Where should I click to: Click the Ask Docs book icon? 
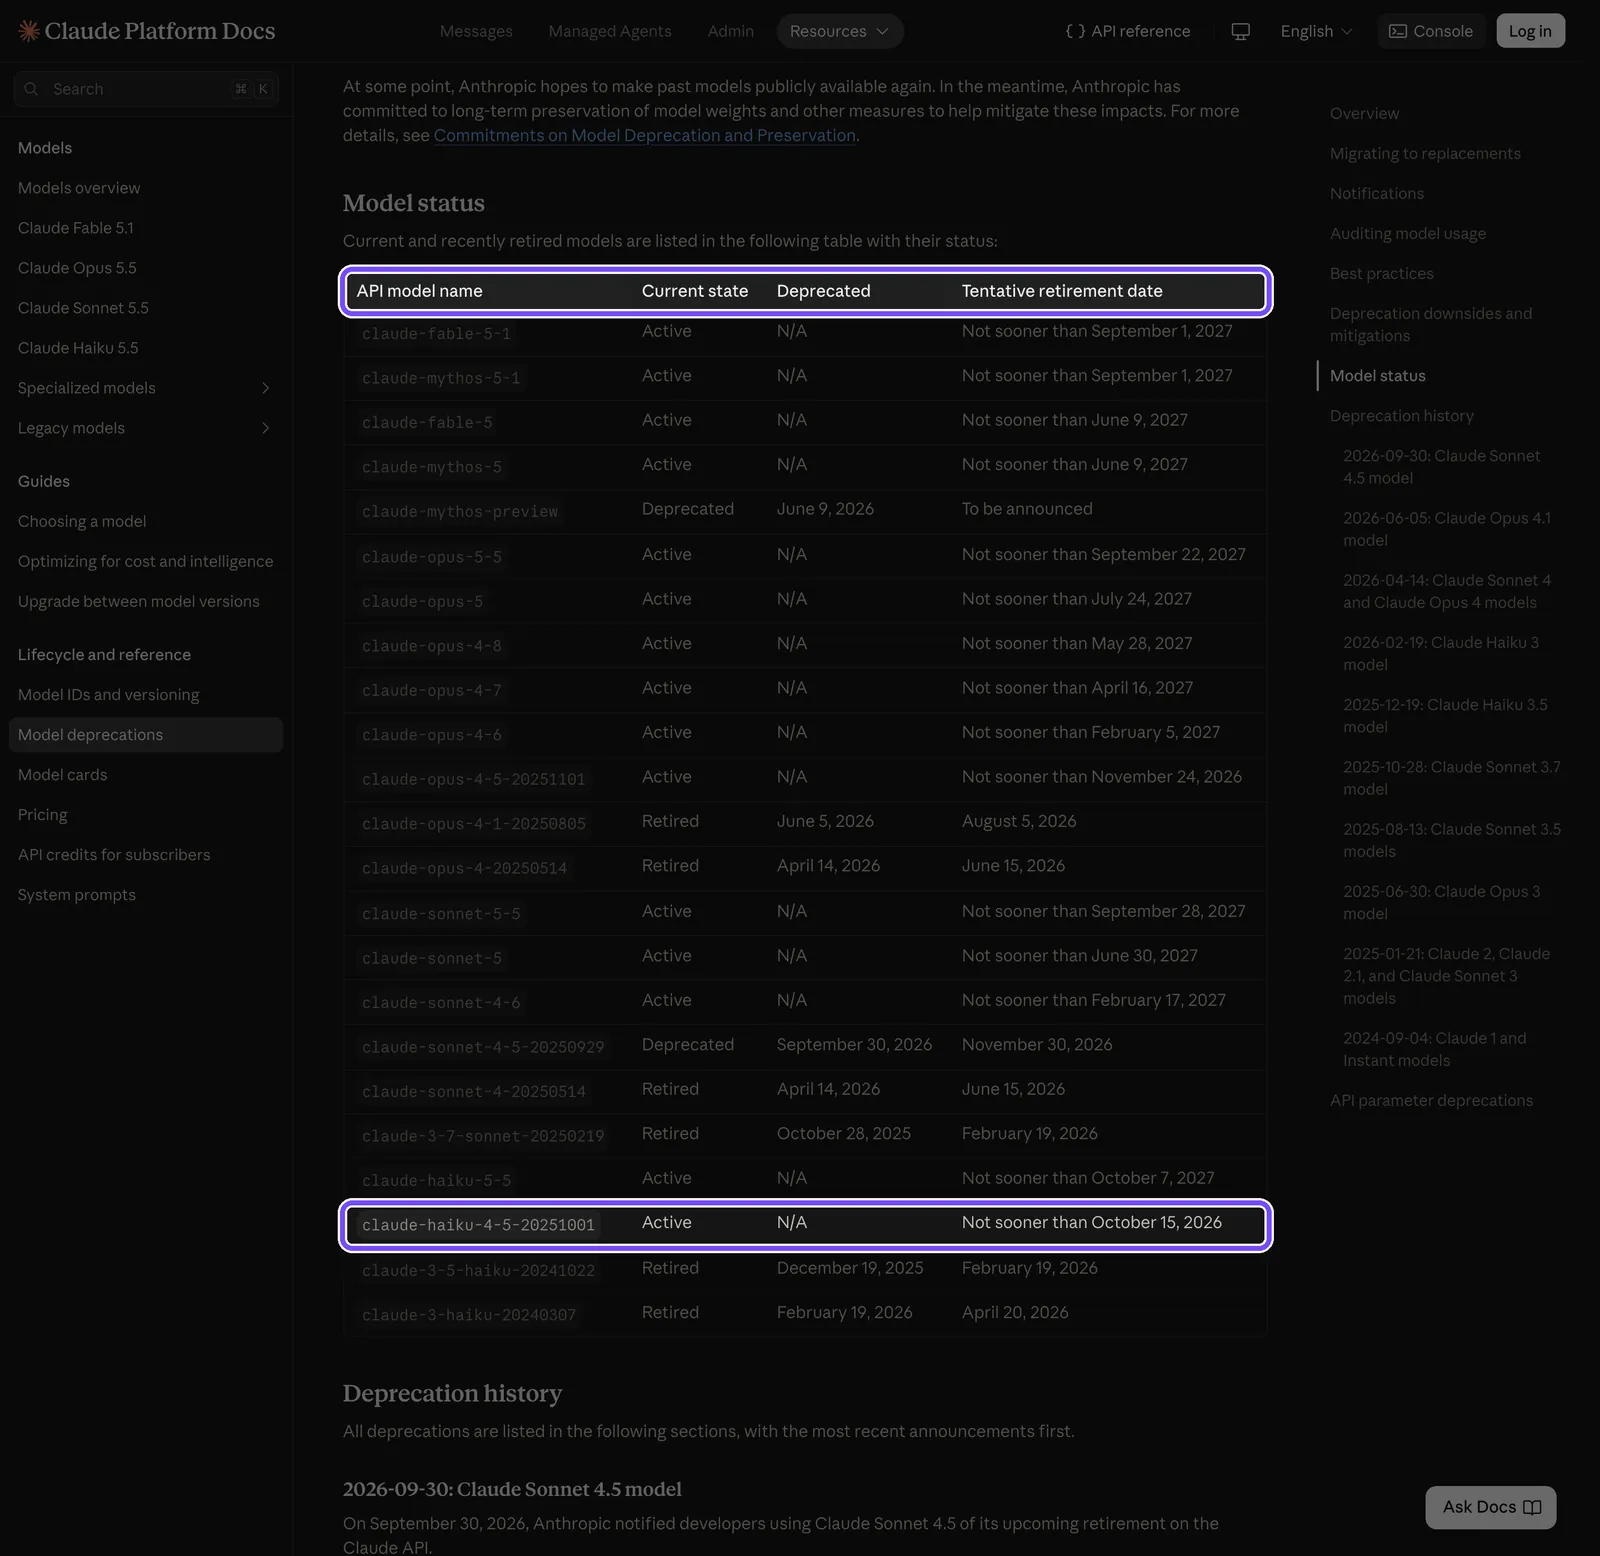coord(1532,1507)
